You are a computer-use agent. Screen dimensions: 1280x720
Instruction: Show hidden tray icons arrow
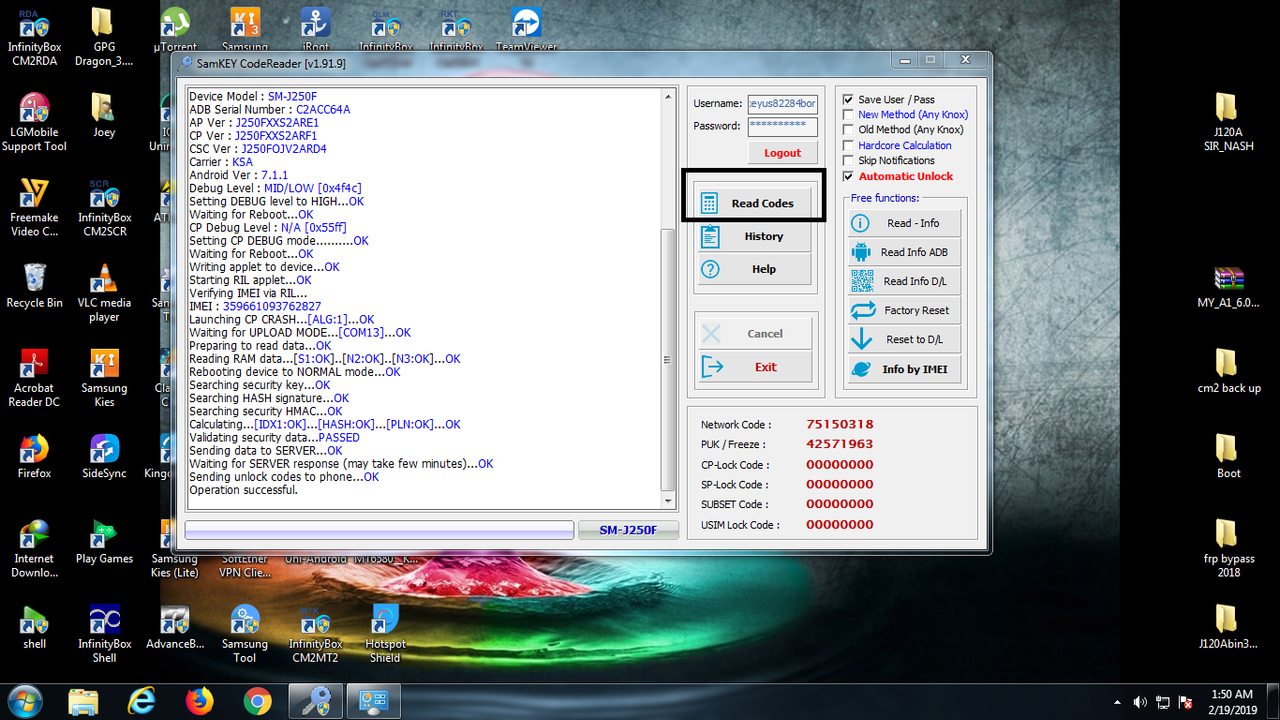coord(1118,702)
